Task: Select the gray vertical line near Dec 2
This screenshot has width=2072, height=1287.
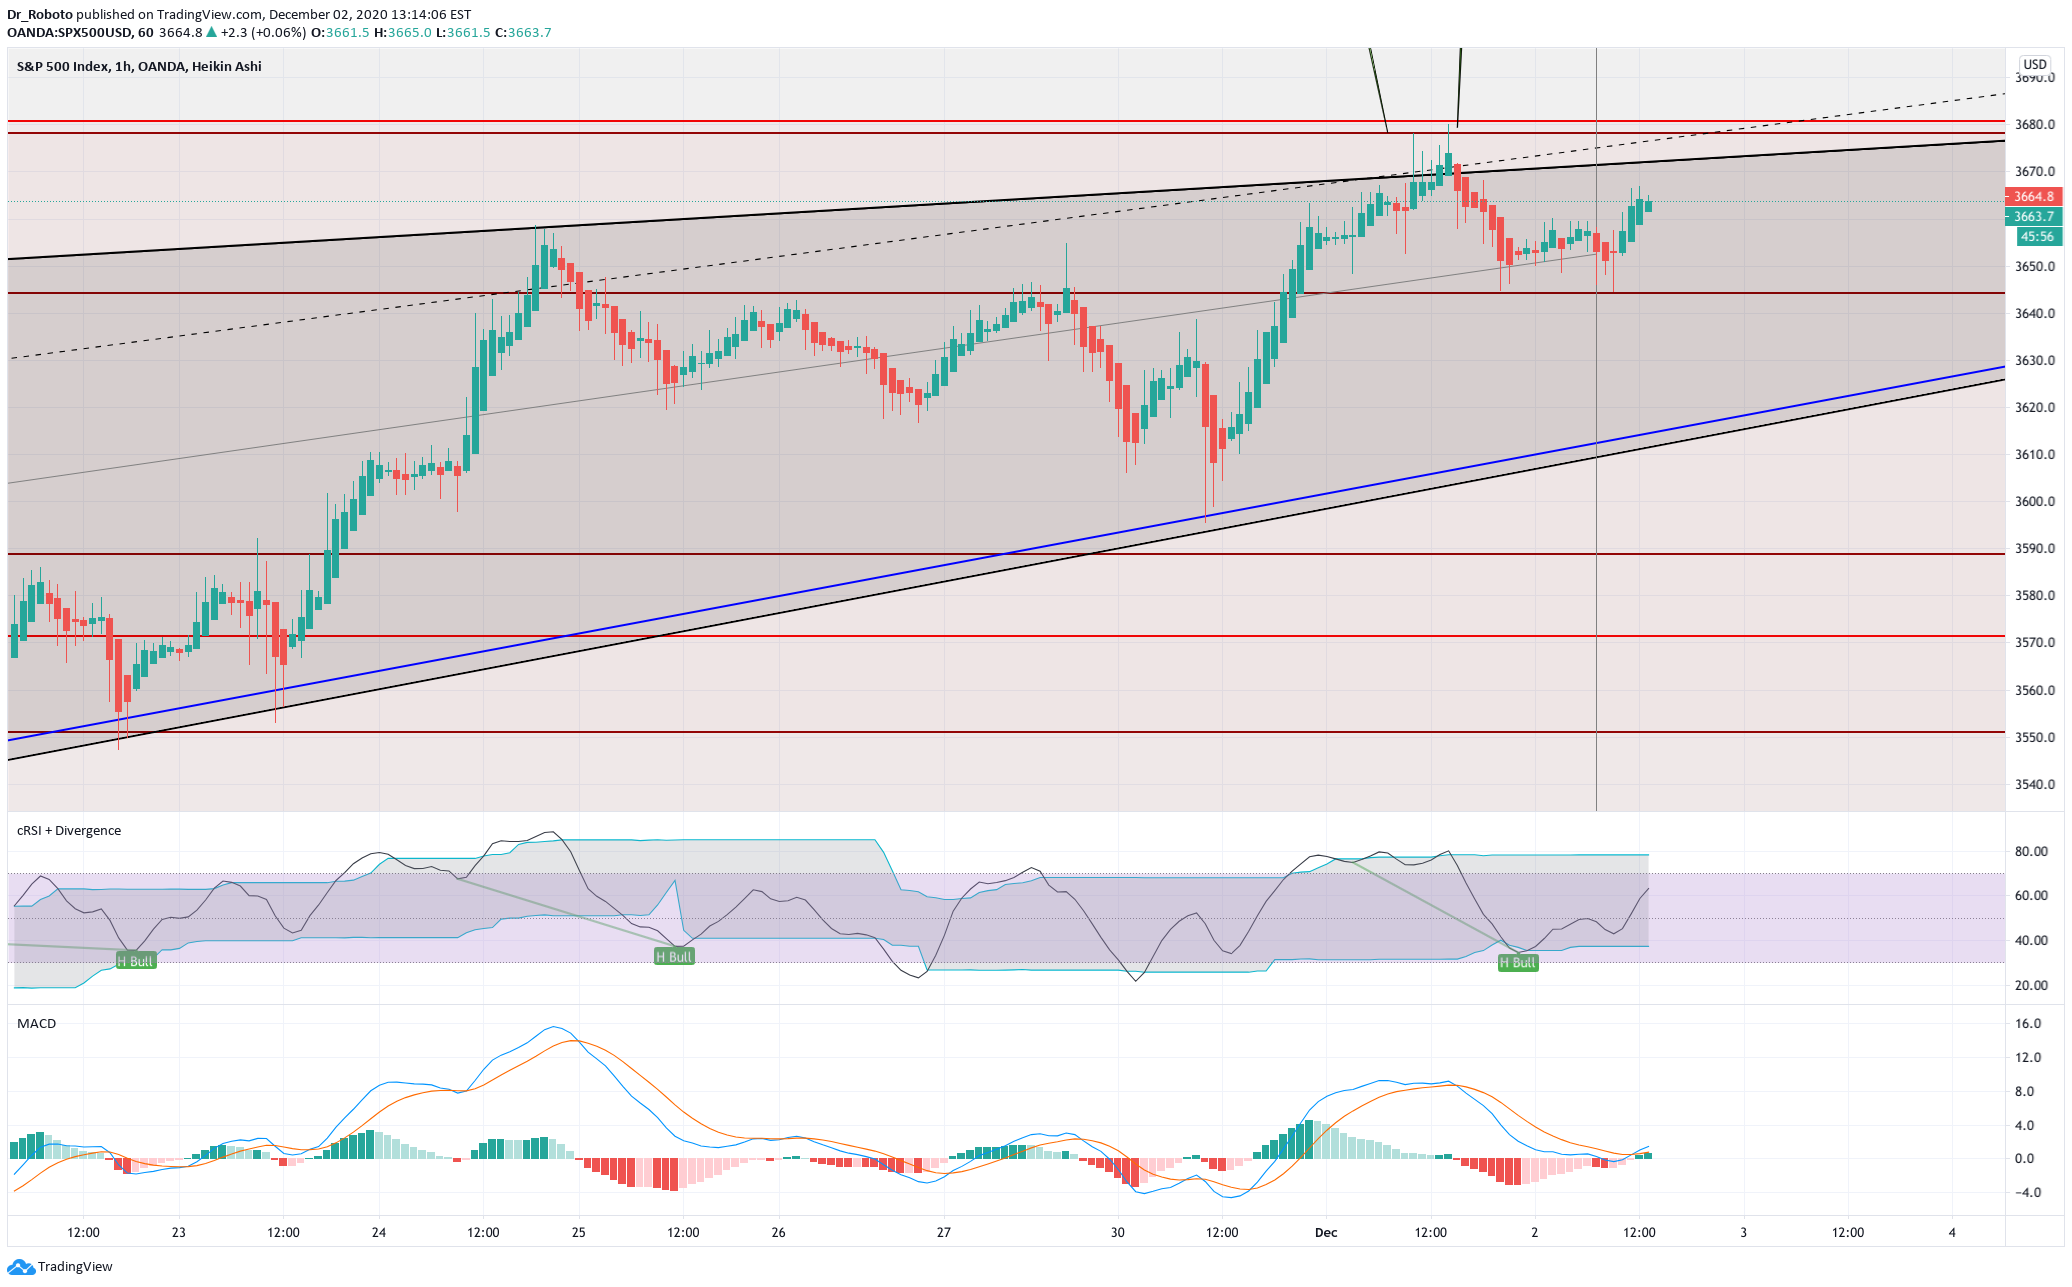Action: point(1596,430)
